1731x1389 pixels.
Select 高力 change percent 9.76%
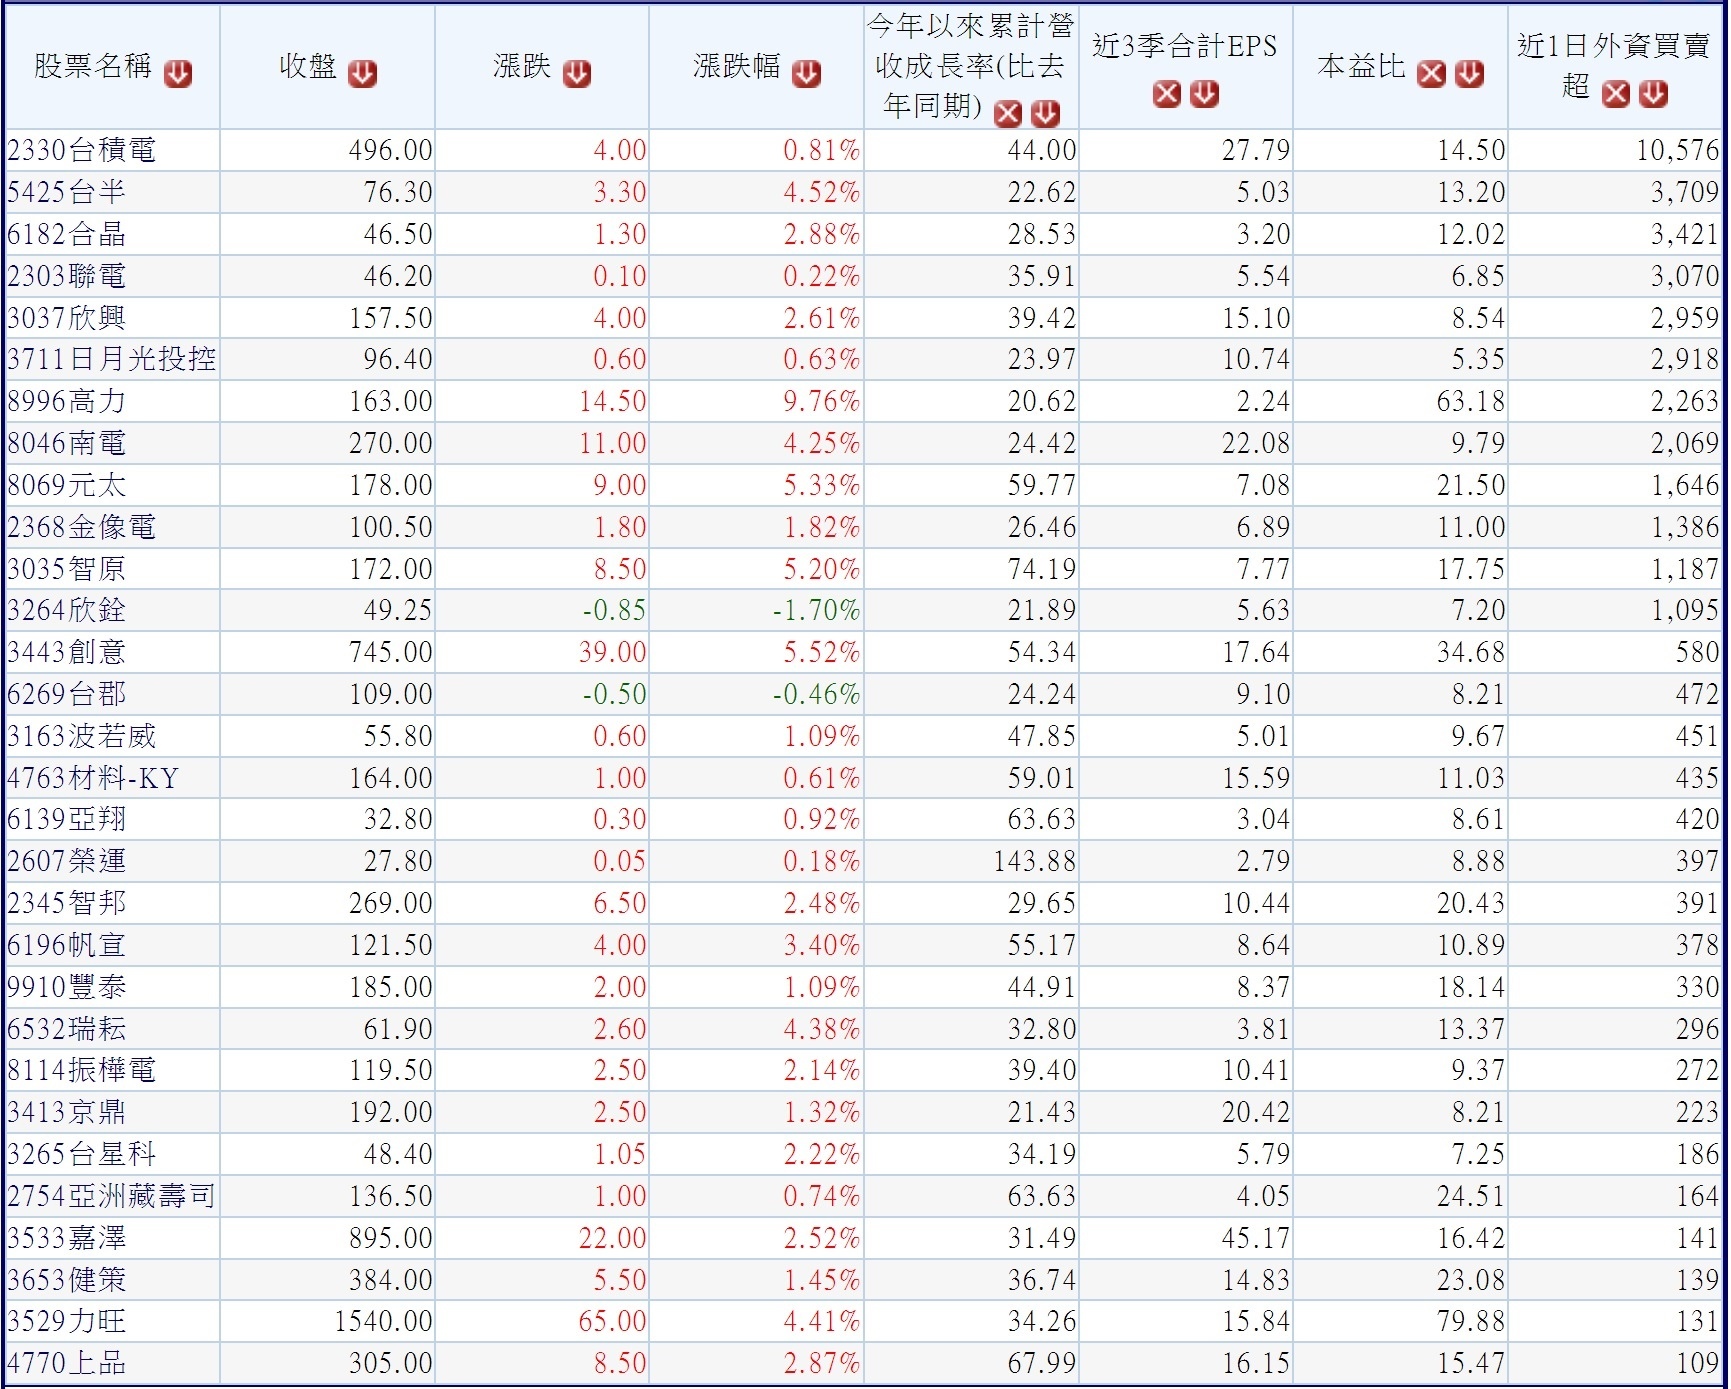tap(821, 402)
